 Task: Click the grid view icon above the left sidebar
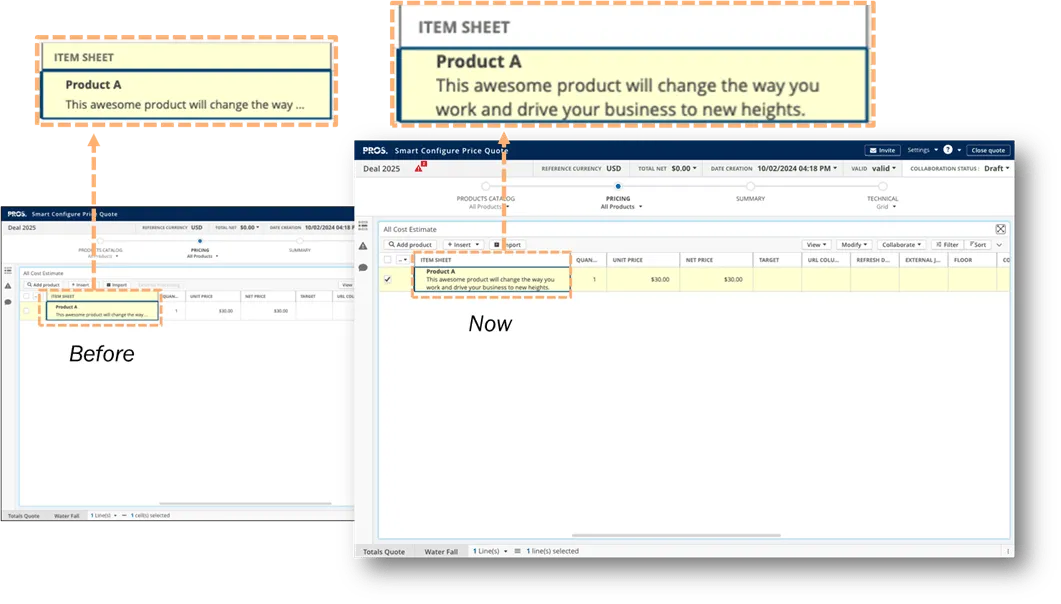[x=363, y=225]
